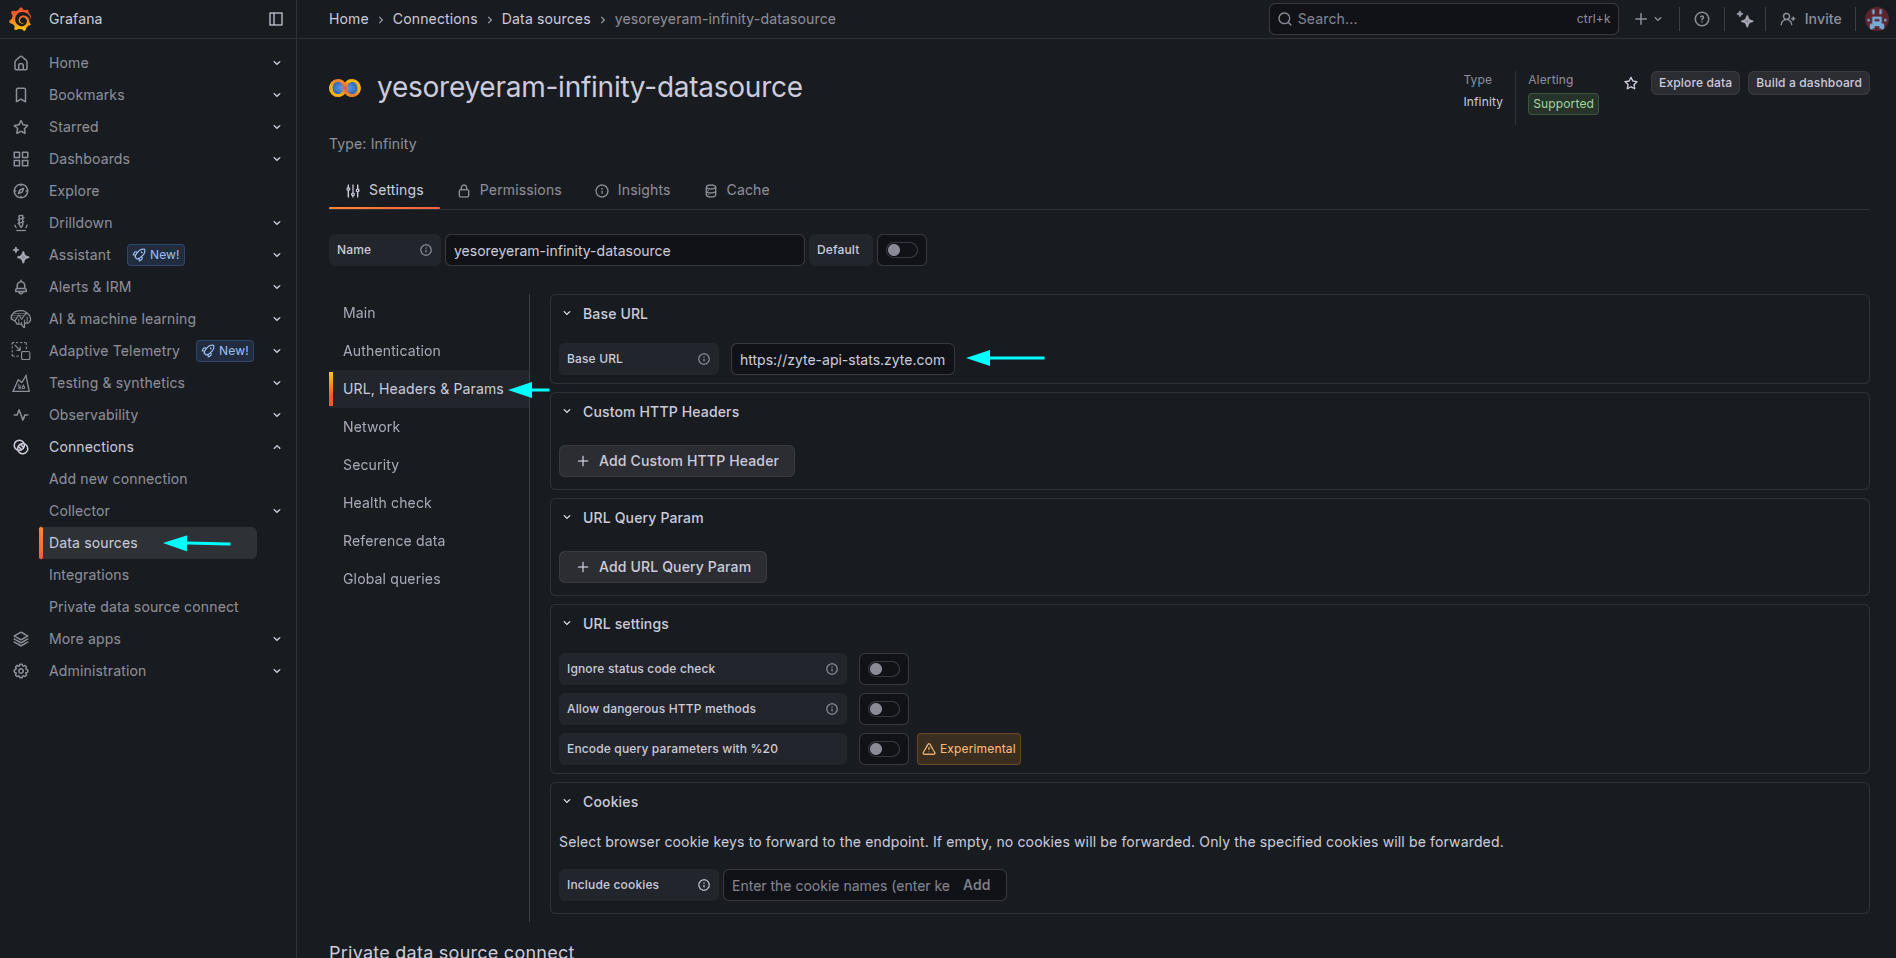Click the Base URL input field

(x=842, y=359)
